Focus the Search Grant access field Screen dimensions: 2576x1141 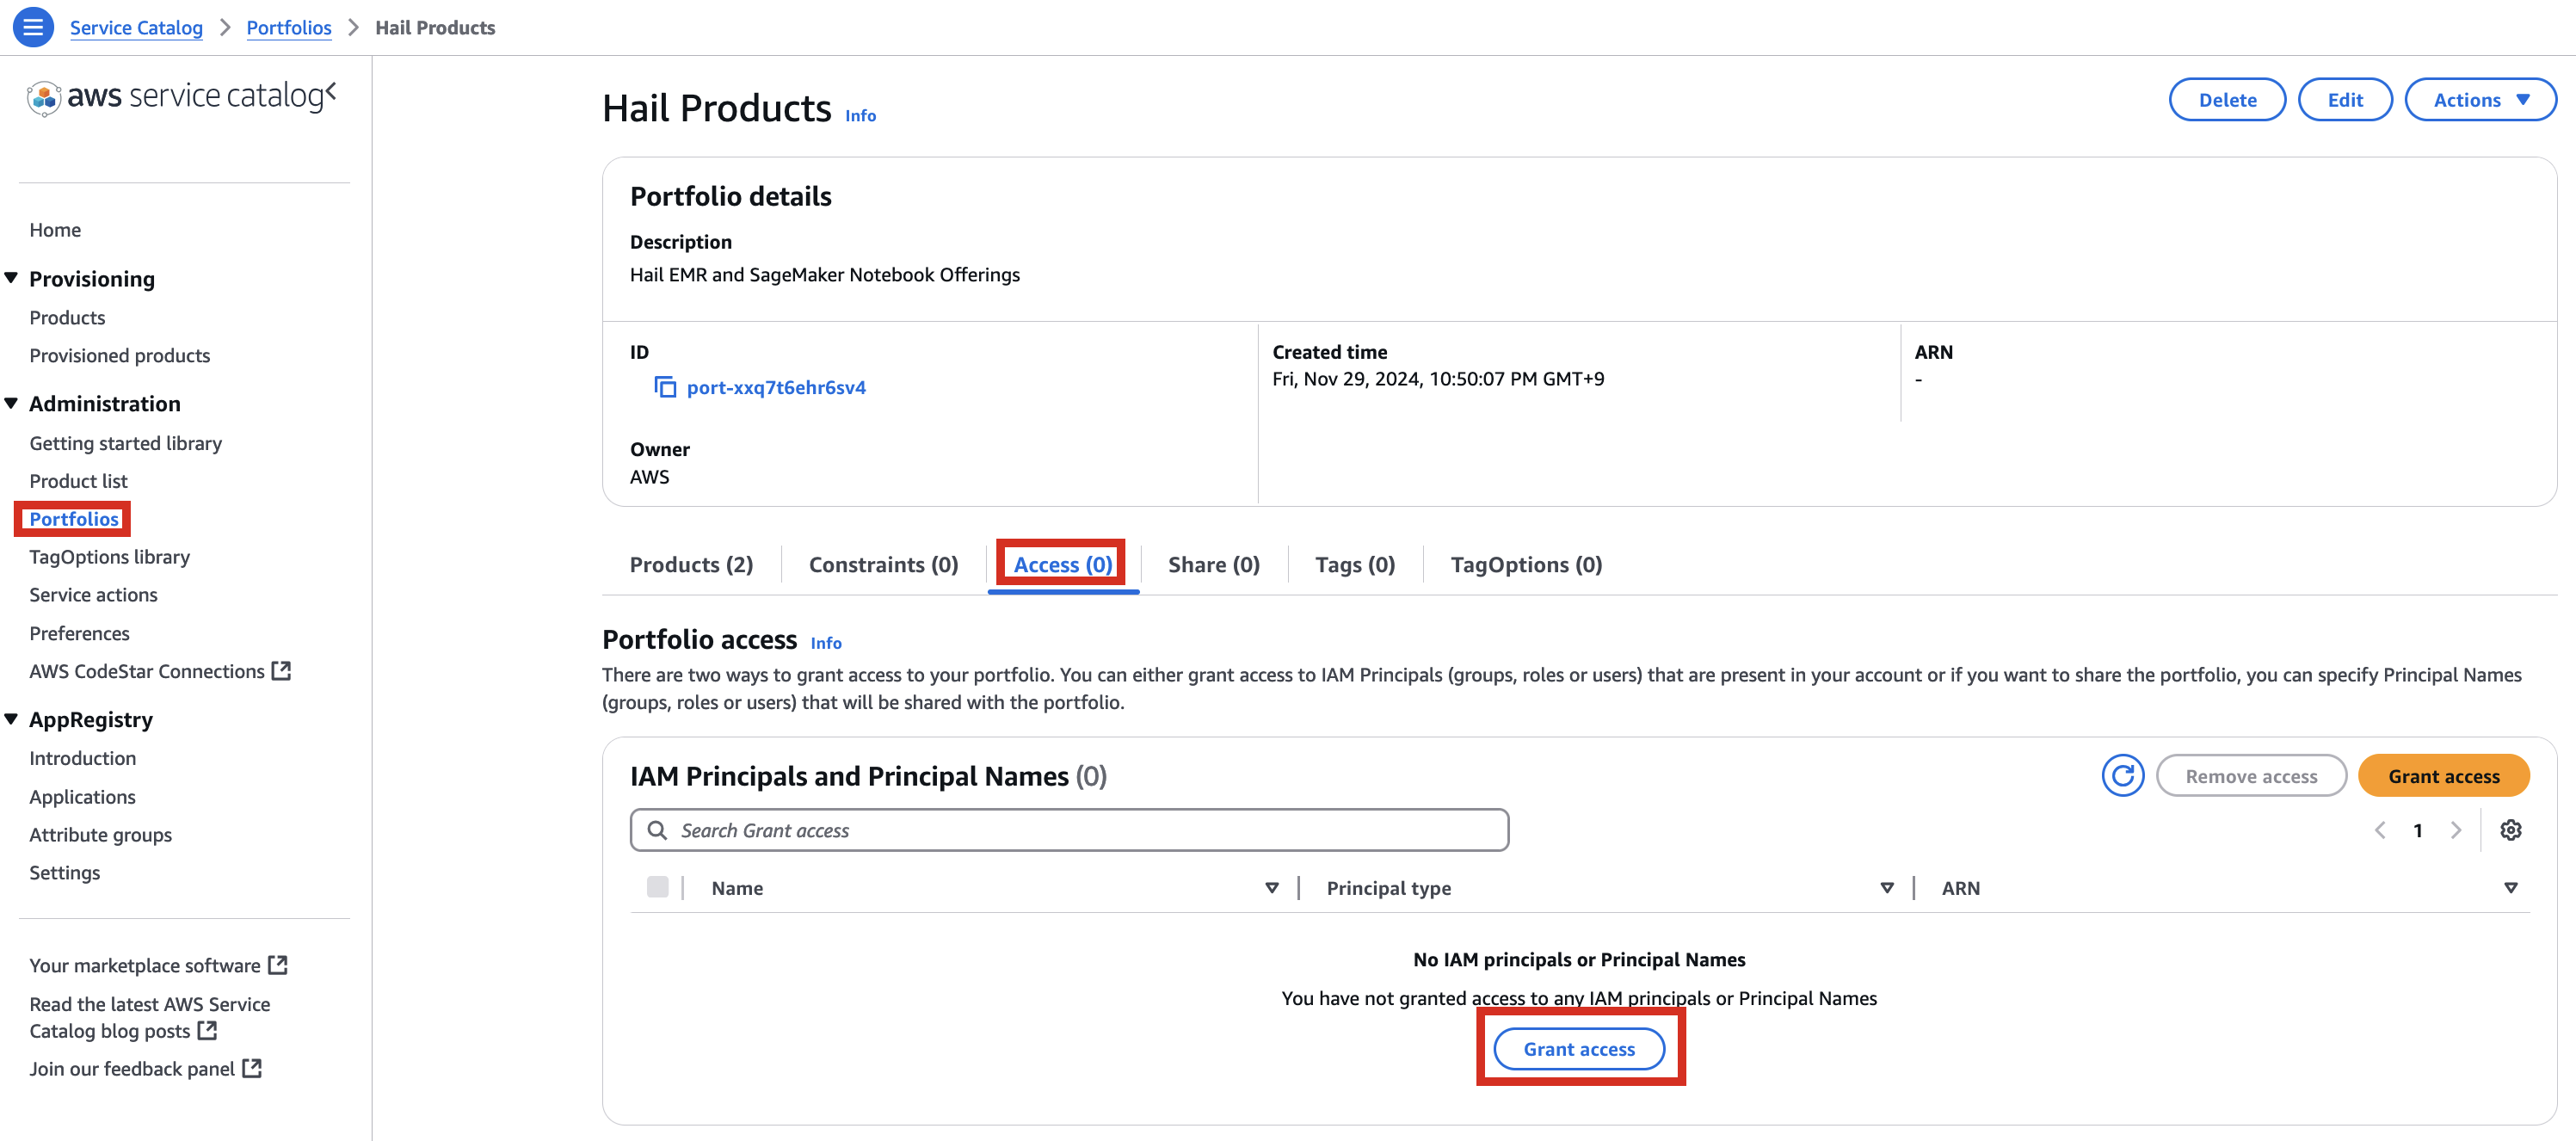1069,830
